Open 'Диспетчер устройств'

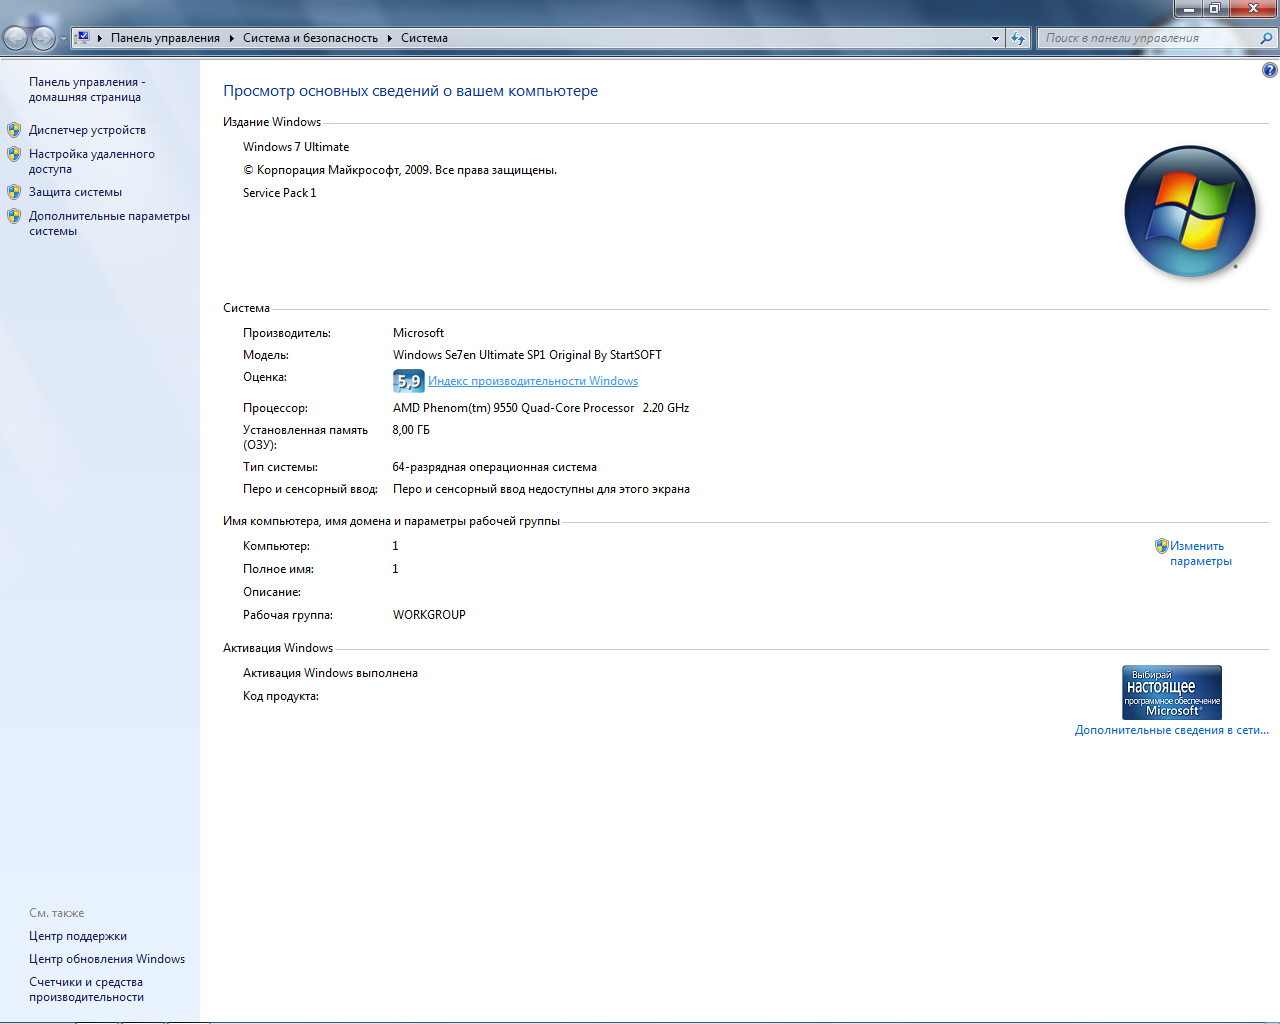pyautogui.click(x=87, y=130)
